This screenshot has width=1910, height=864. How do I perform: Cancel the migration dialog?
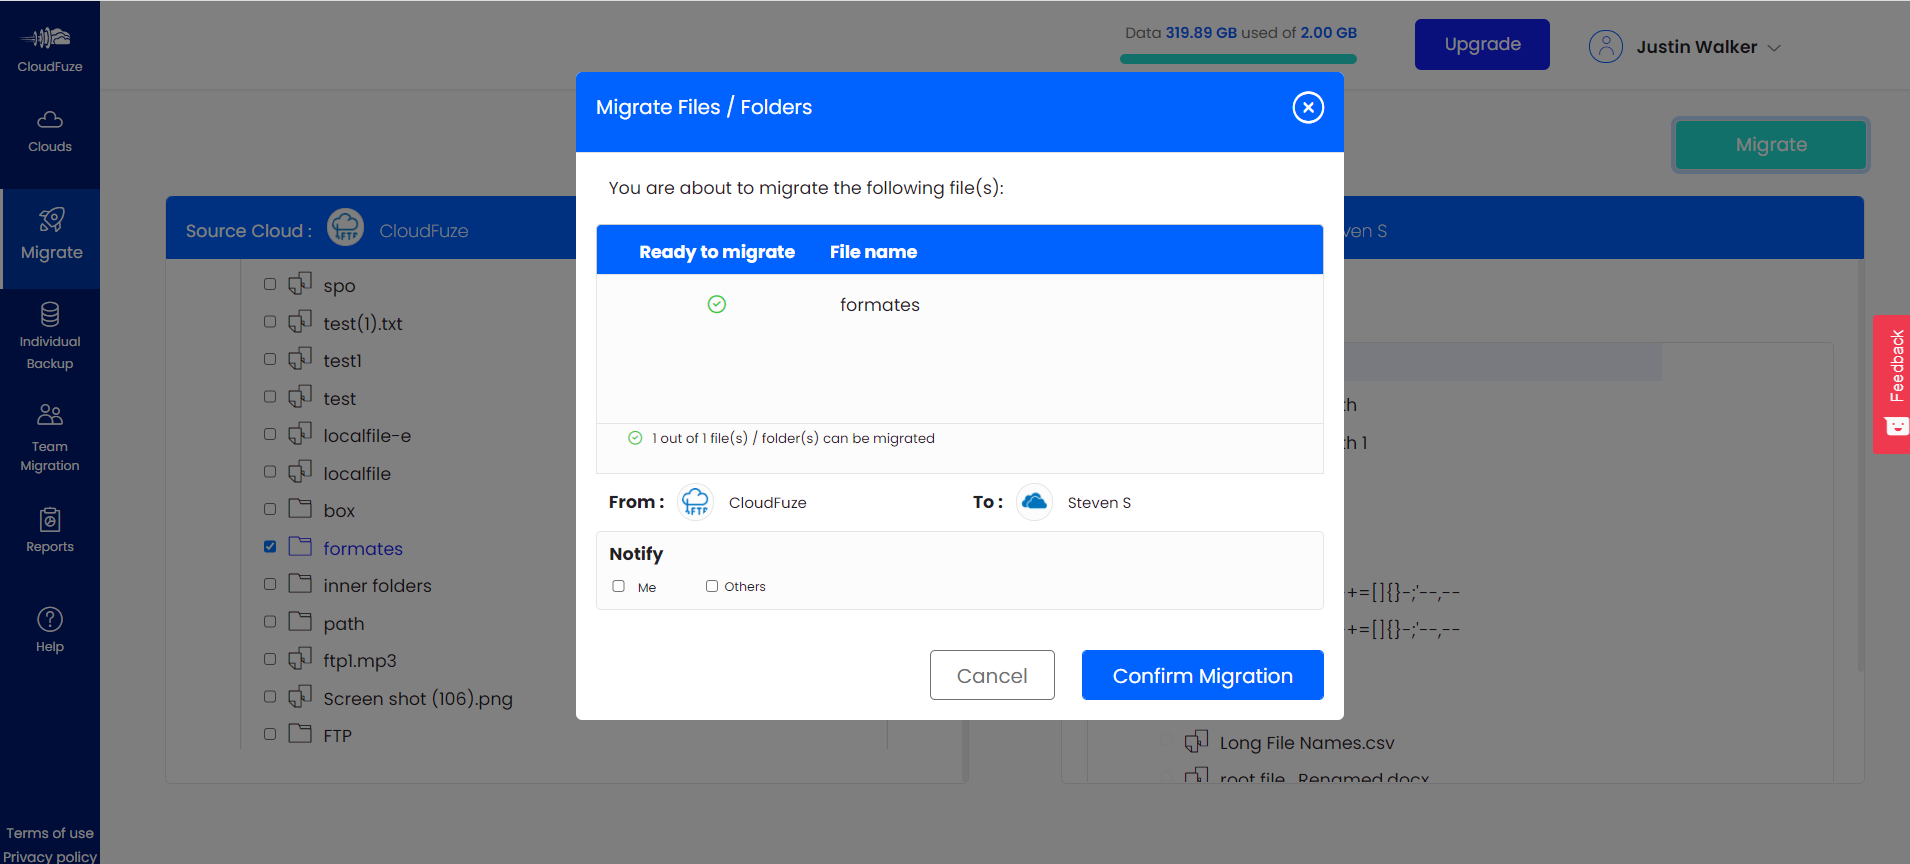(992, 675)
